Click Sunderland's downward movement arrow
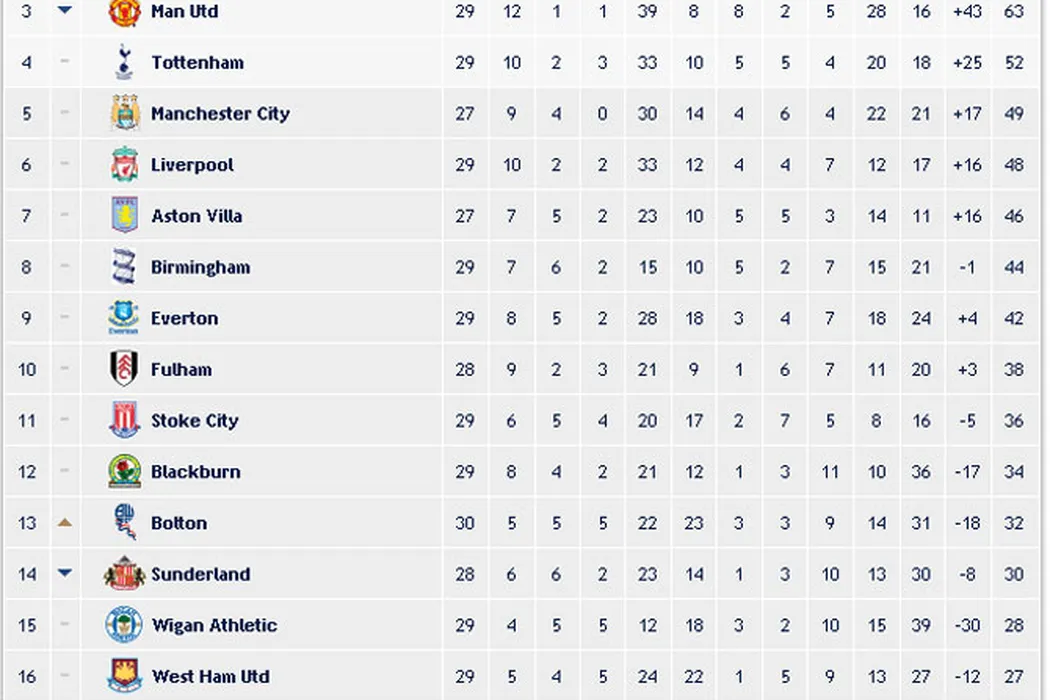 pos(65,573)
